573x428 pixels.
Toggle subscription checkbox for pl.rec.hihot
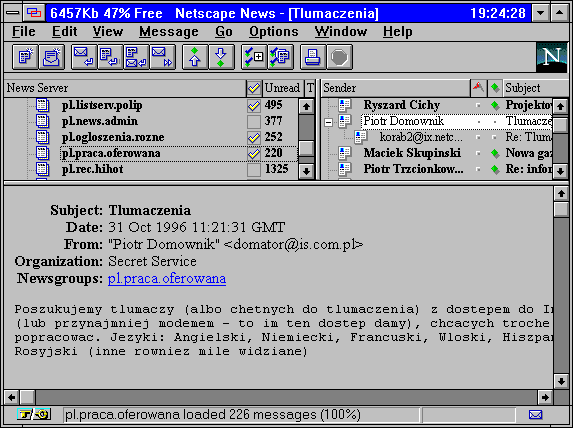[254, 170]
